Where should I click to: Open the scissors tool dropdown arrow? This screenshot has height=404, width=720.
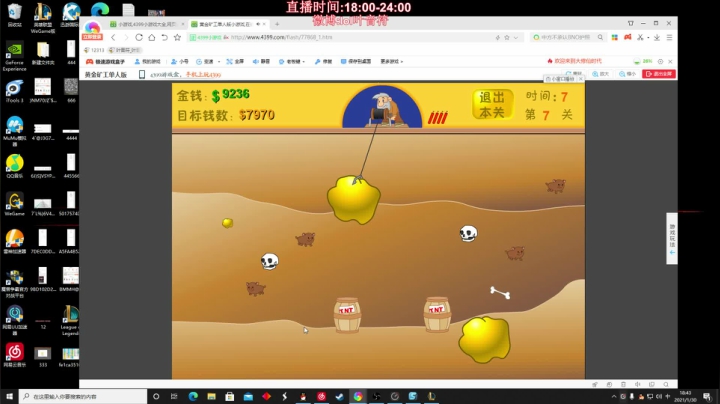648,38
